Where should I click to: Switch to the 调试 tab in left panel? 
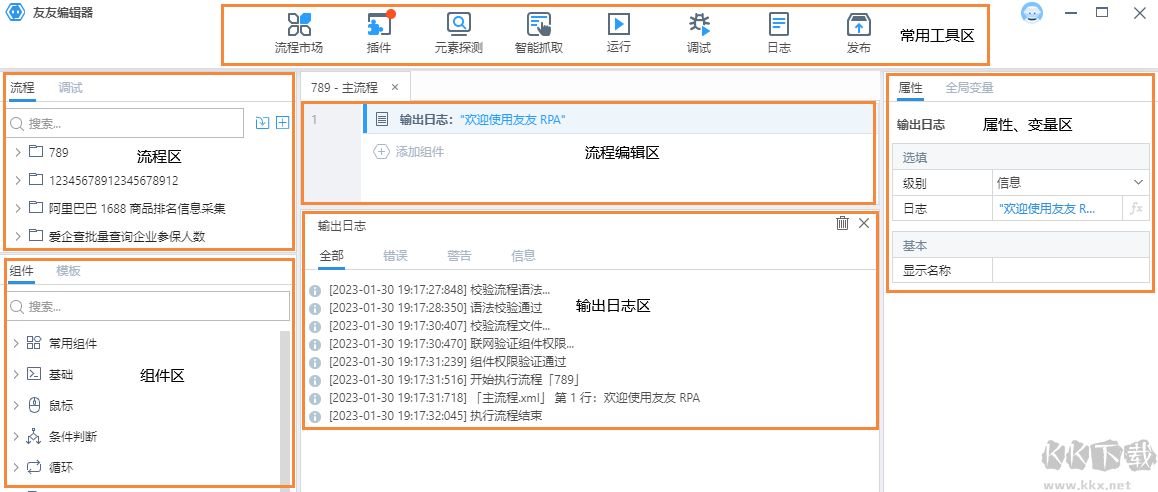(70, 88)
